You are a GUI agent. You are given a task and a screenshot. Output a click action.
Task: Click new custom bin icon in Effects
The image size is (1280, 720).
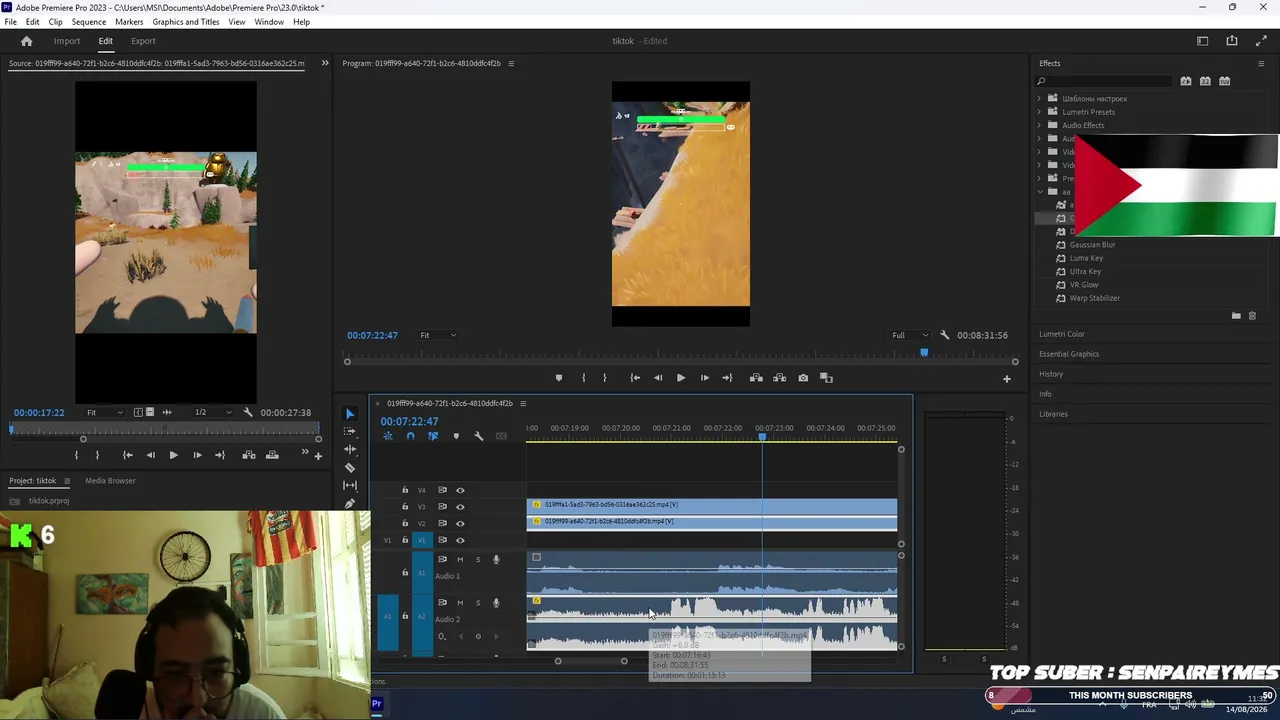click(1236, 316)
